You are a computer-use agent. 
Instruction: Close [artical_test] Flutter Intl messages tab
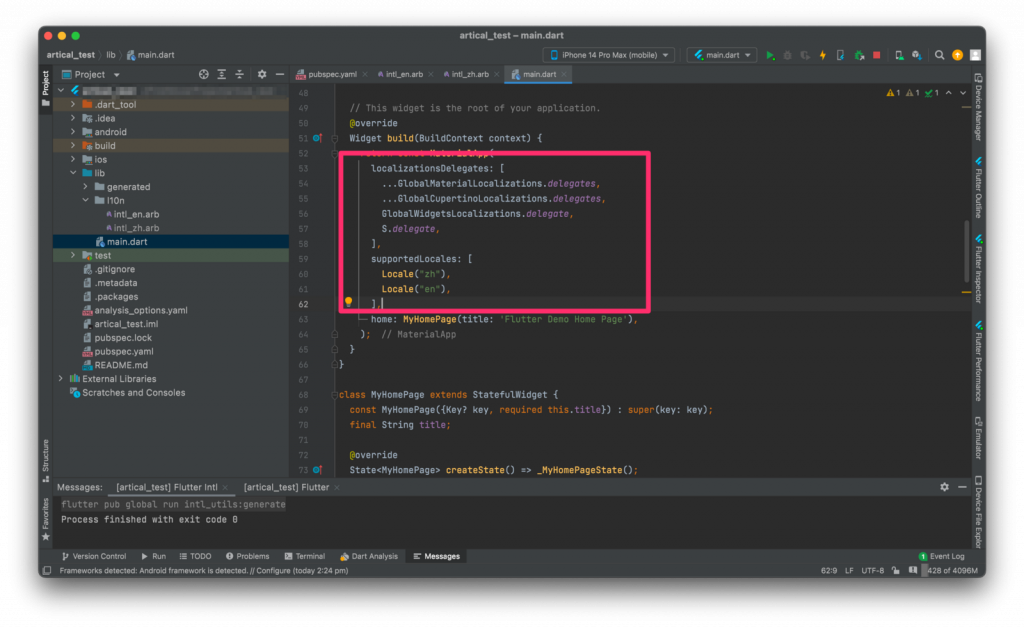(225, 488)
